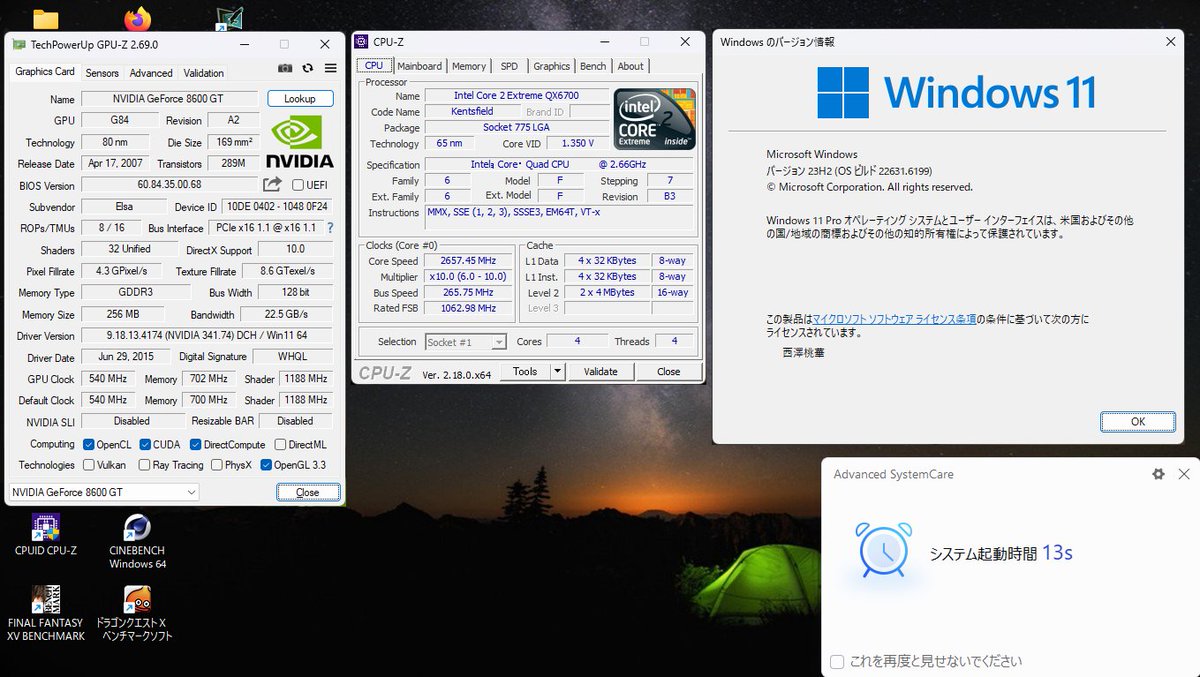Switch to the Validation tab in GPU-Z
This screenshot has height=677, width=1200.
204,73
